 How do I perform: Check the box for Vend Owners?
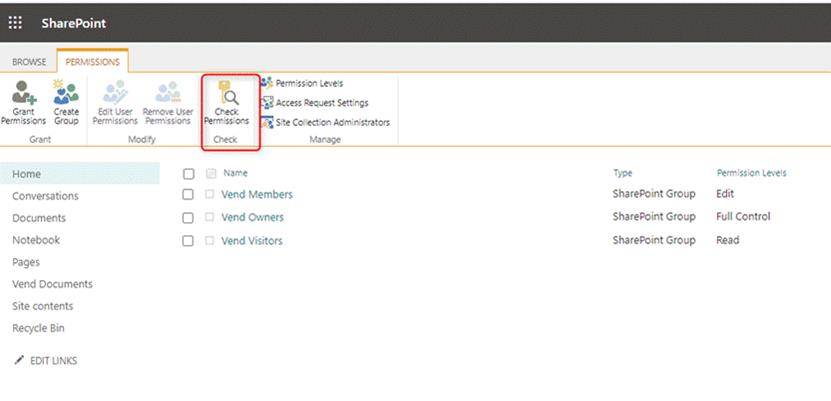188,218
